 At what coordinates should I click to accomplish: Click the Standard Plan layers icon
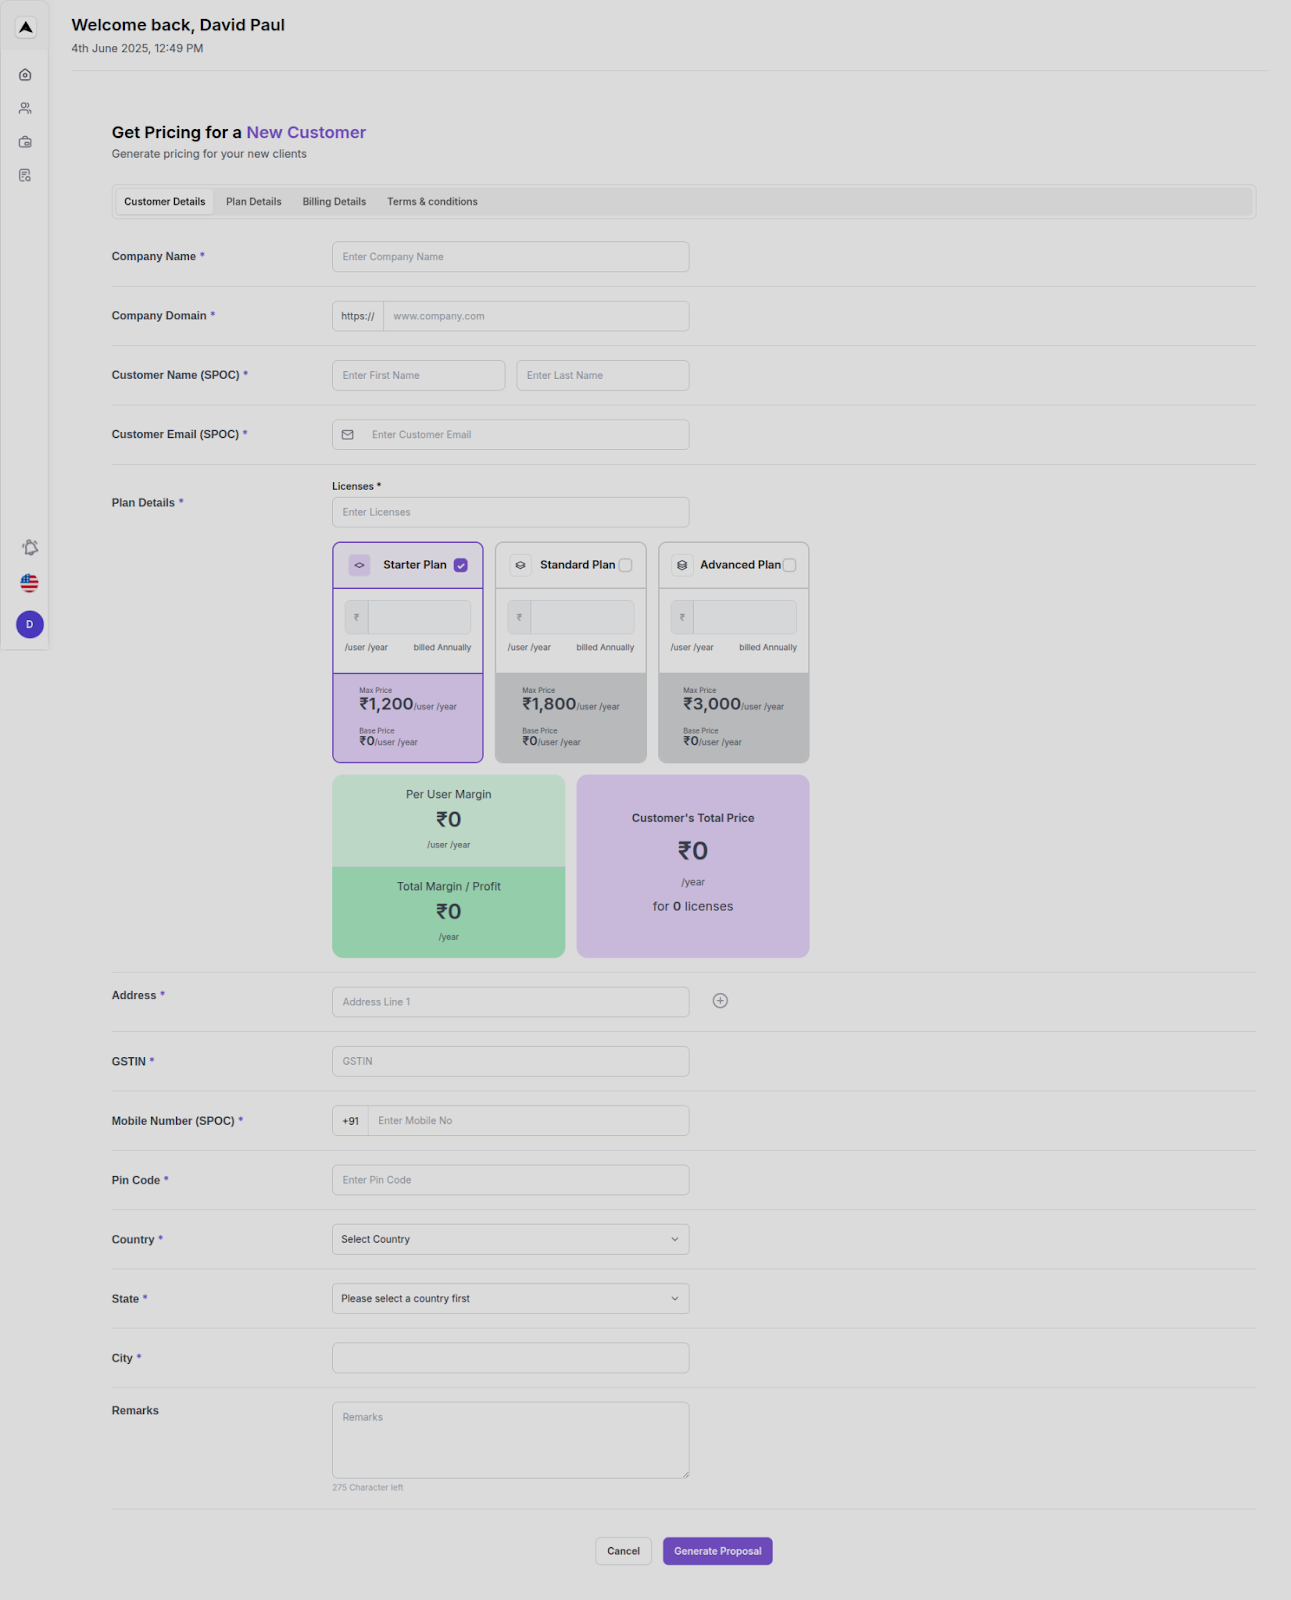(520, 565)
